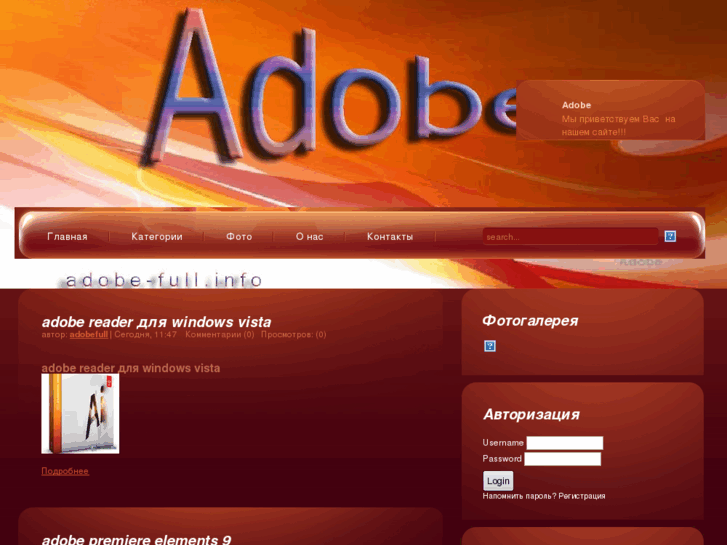Open the Adobe Illustrator box thumbnail
Screen dimensions: 727x545
tap(80, 413)
